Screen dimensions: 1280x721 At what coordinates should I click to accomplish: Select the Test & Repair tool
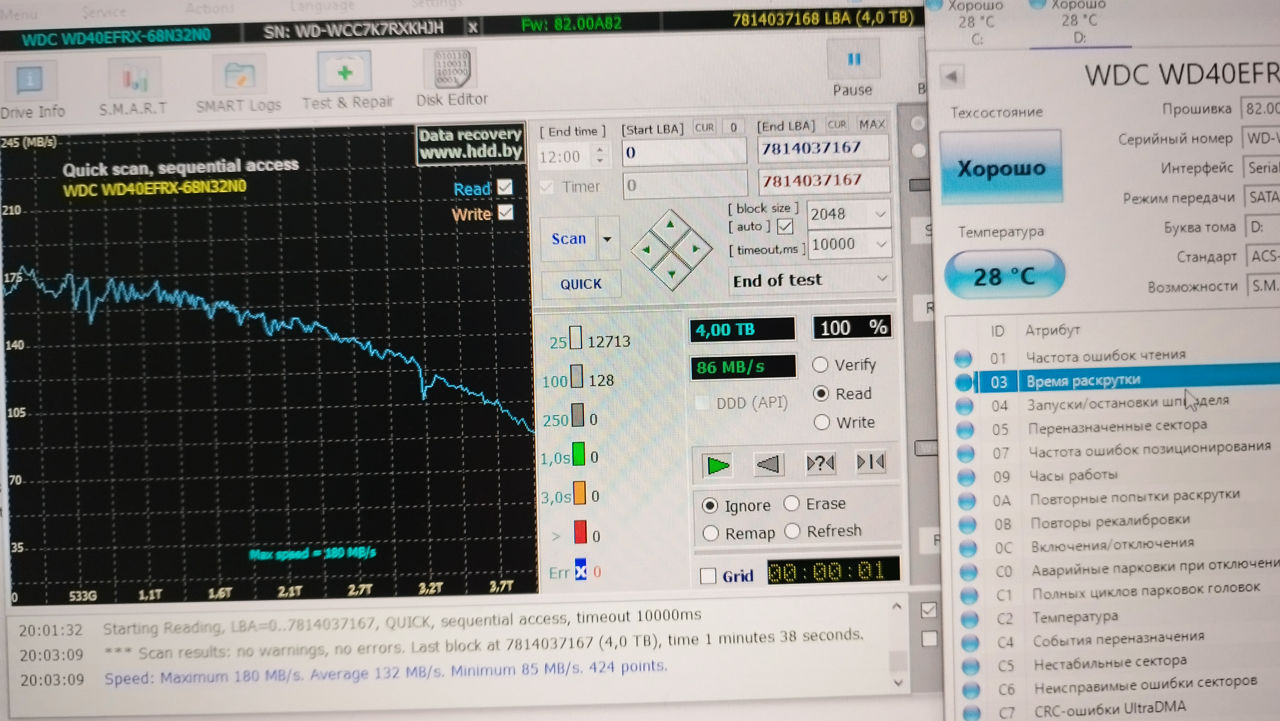tap(346, 82)
